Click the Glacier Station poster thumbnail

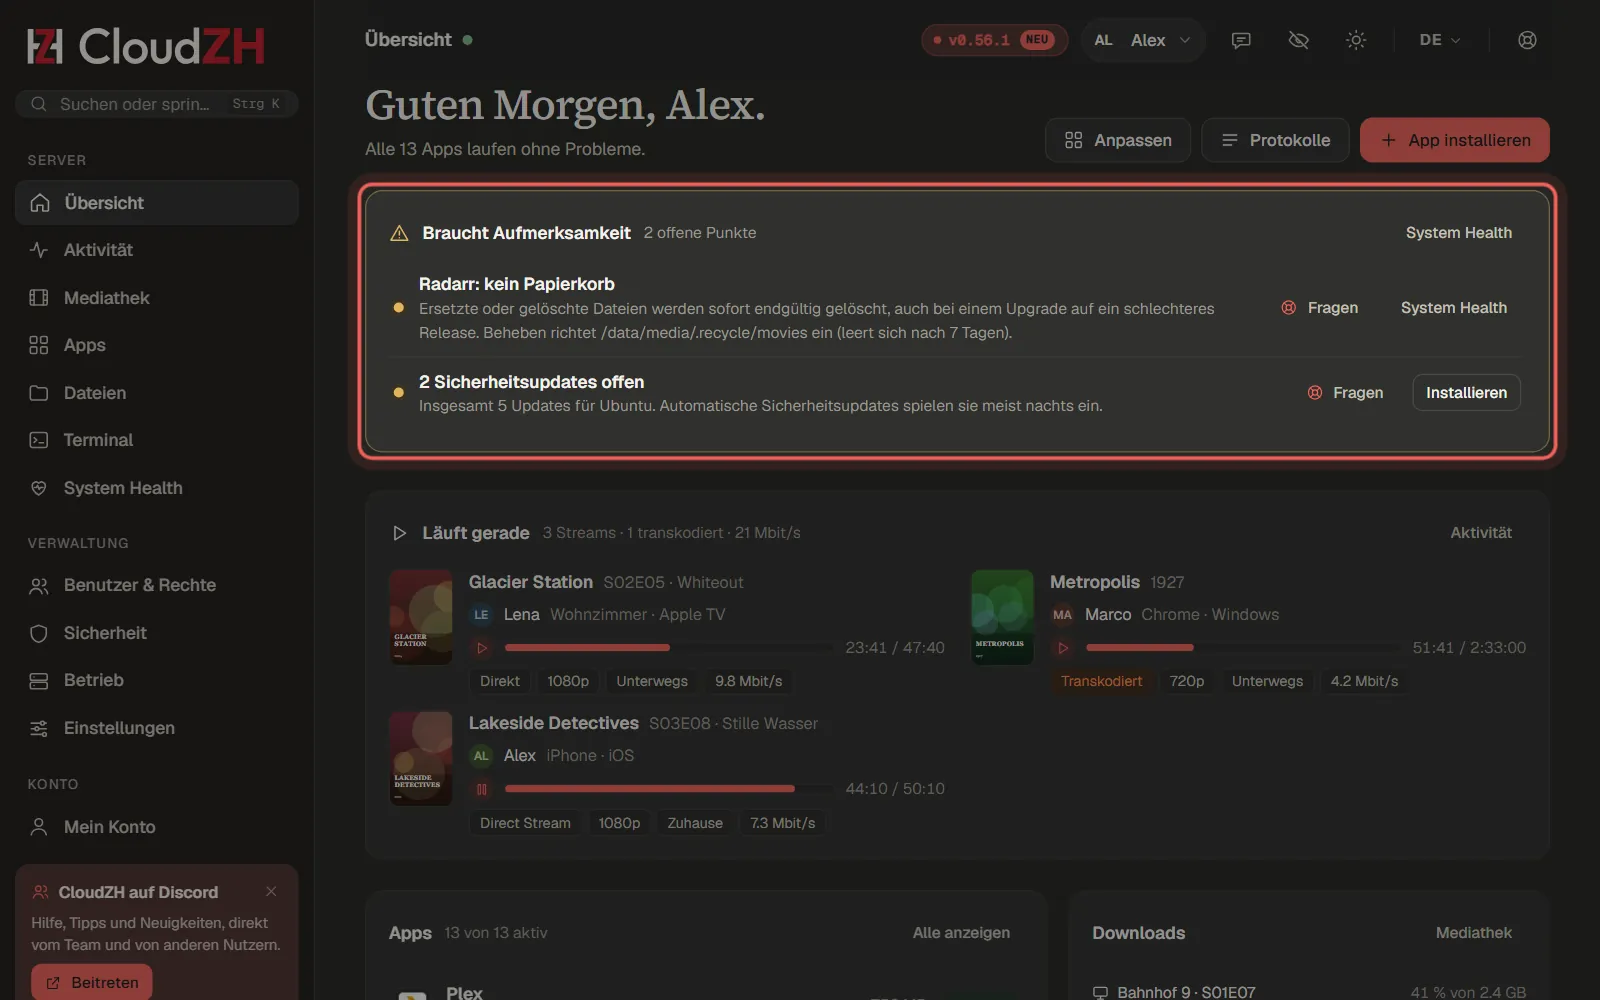coord(421,617)
